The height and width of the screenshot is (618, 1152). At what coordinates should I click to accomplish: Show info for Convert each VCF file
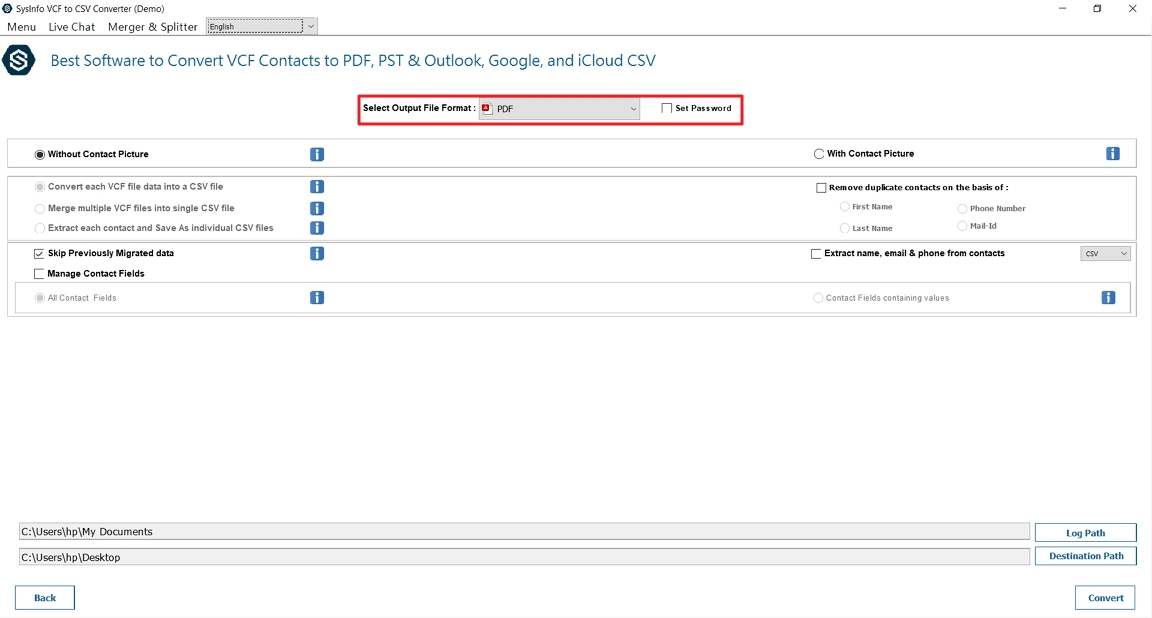click(x=317, y=187)
